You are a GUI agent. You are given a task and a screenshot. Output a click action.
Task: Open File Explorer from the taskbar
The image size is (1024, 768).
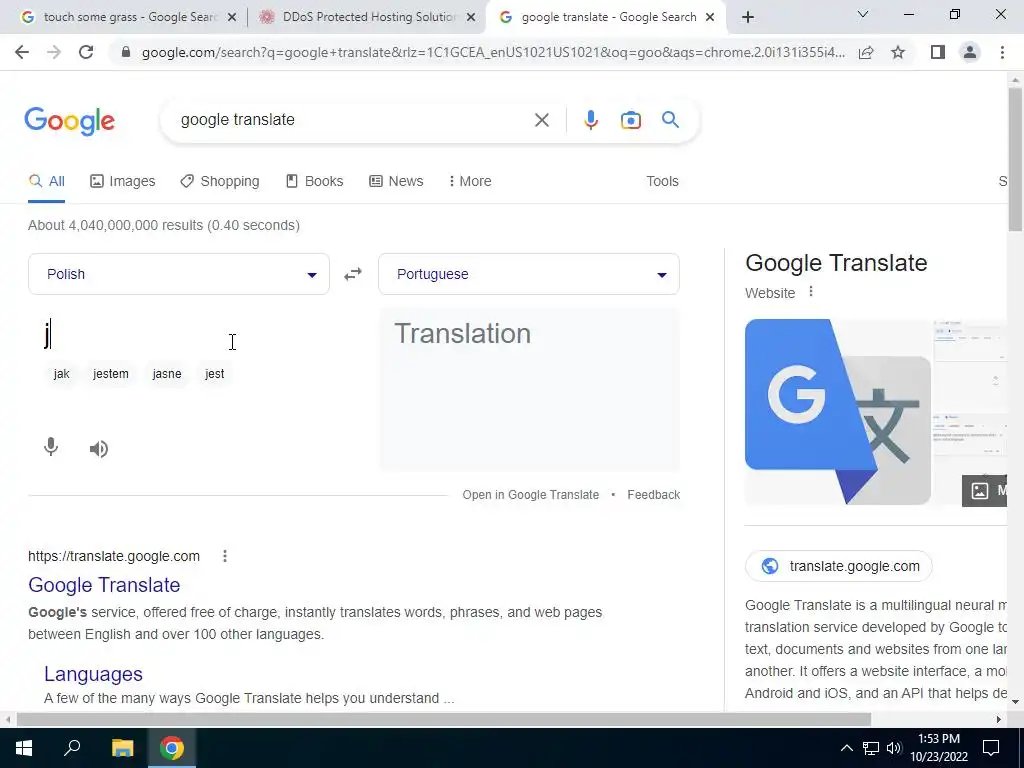pos(122,748)
